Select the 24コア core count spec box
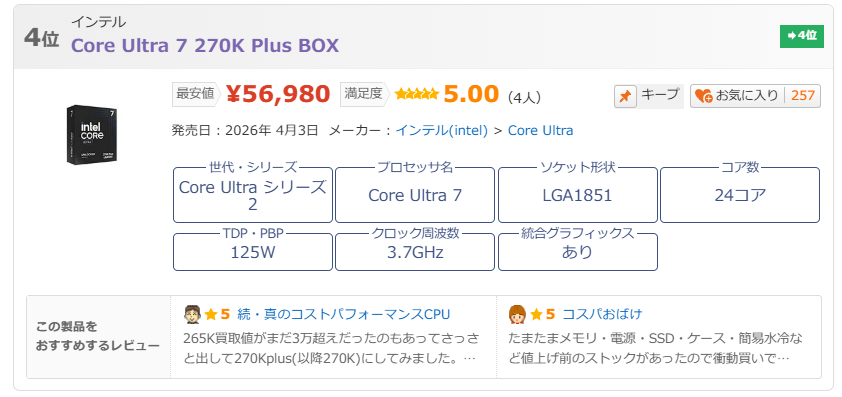The width and height of the screenshot is (842, 397). (x=740, y=195)
